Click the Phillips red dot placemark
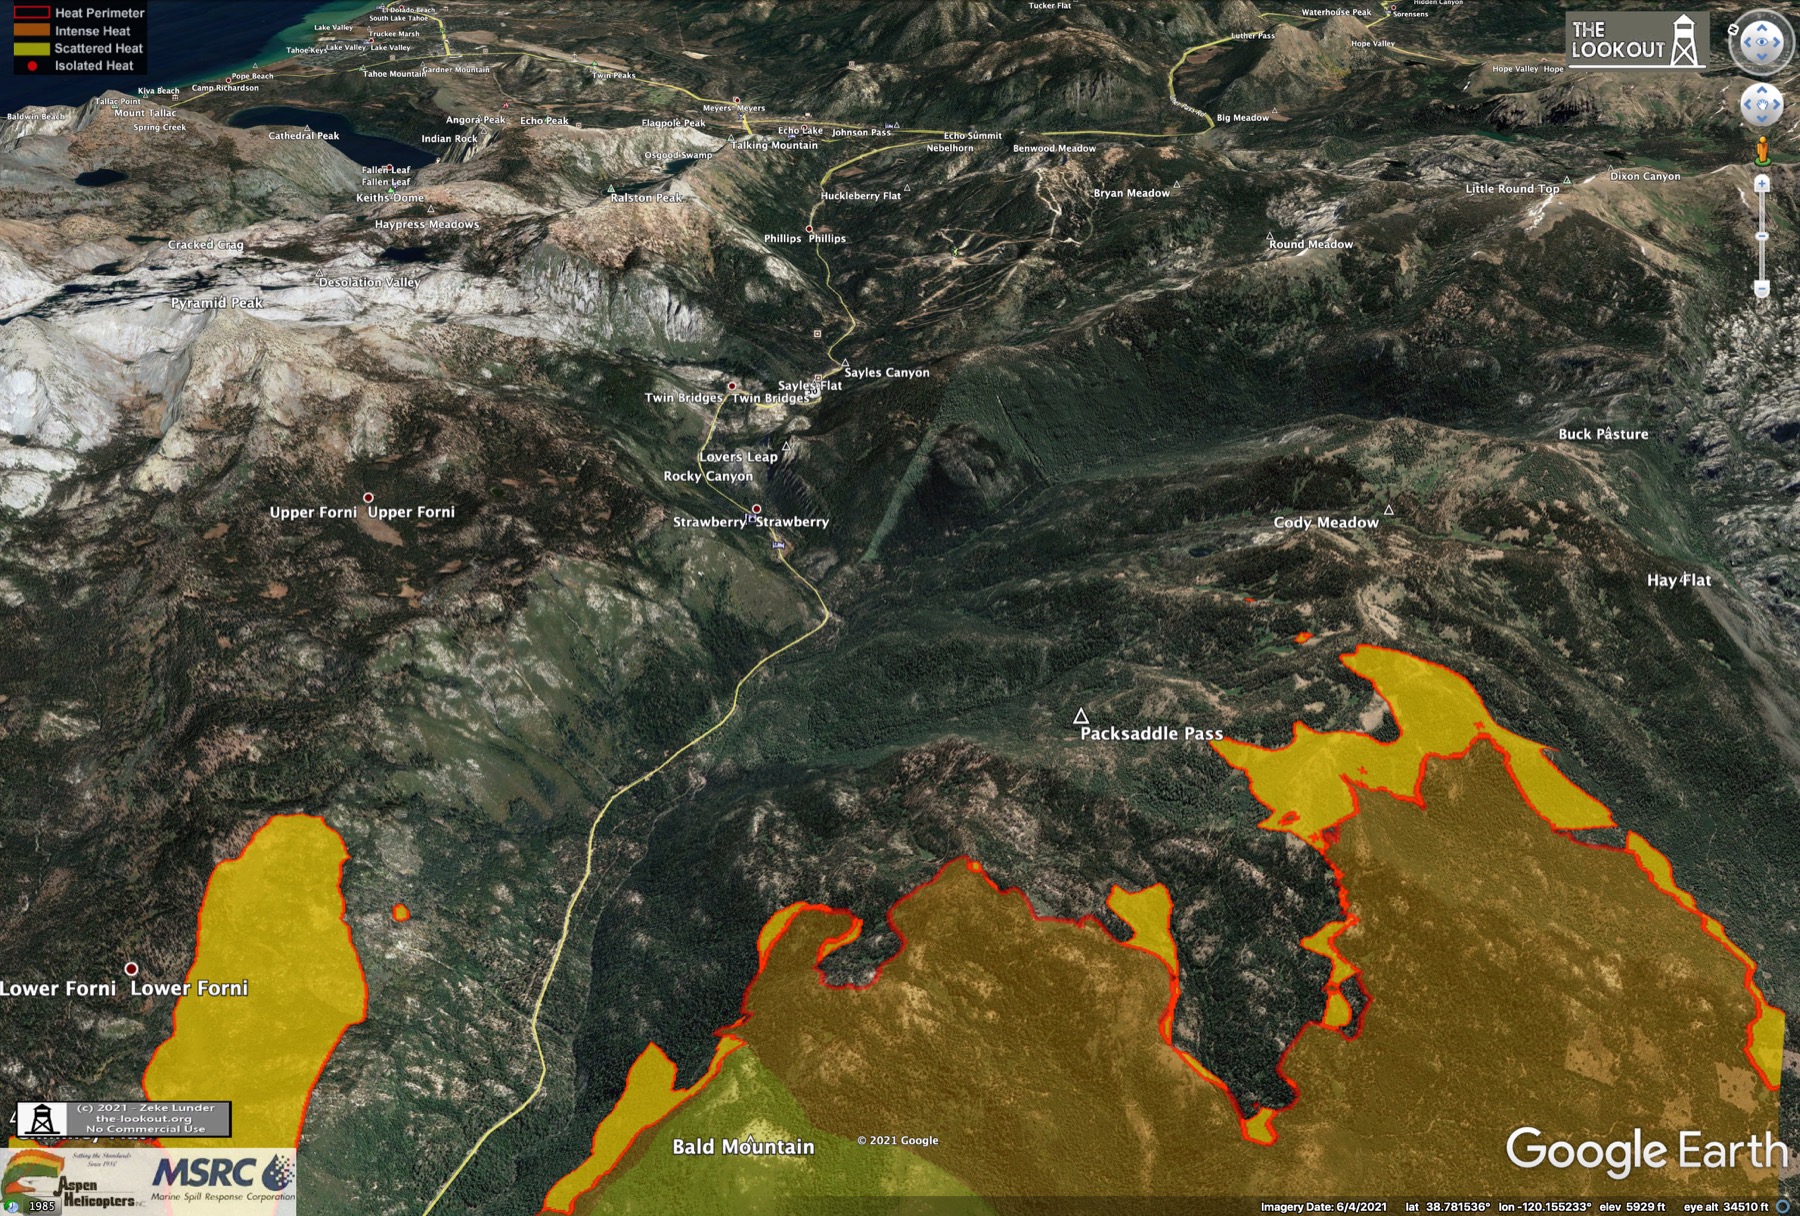Viewport: 1800px width, 1216px height. coord(809,229)
